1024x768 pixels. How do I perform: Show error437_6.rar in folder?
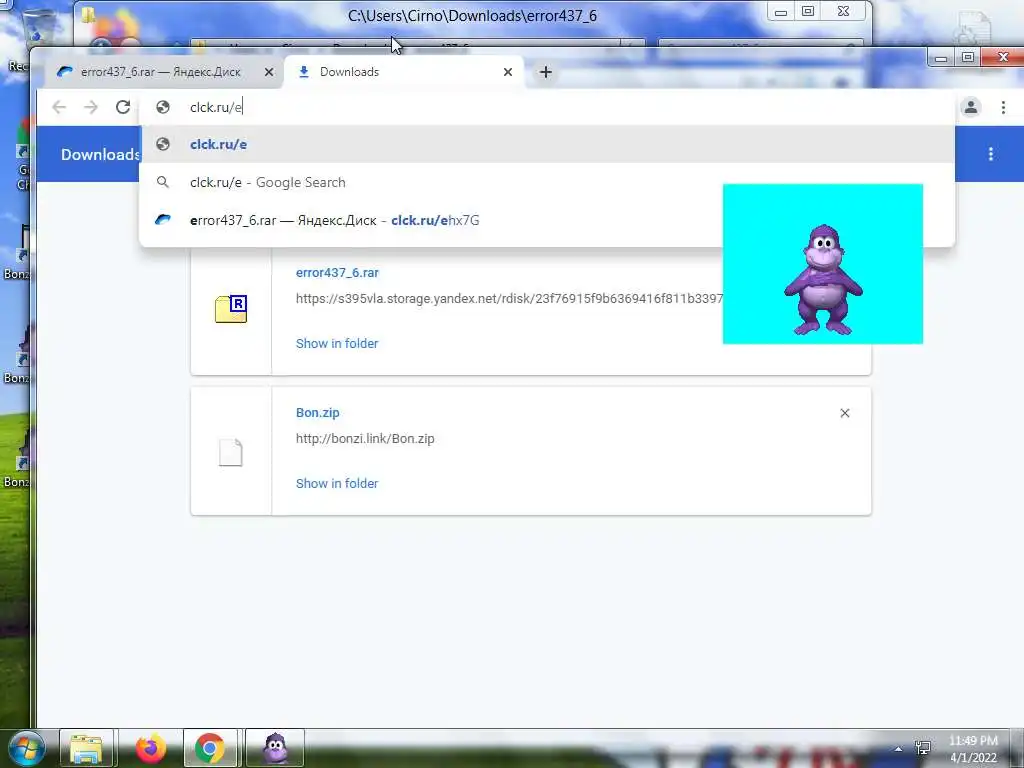pyautogui.click(x=337, y=344)
